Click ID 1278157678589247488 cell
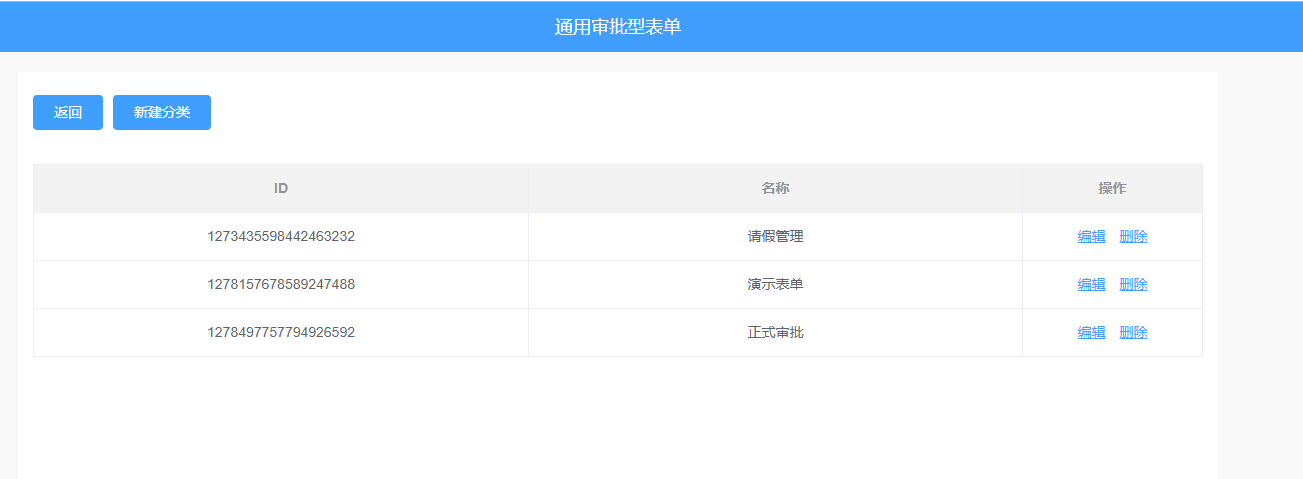Screen dimensions: 1303x479 281,285
